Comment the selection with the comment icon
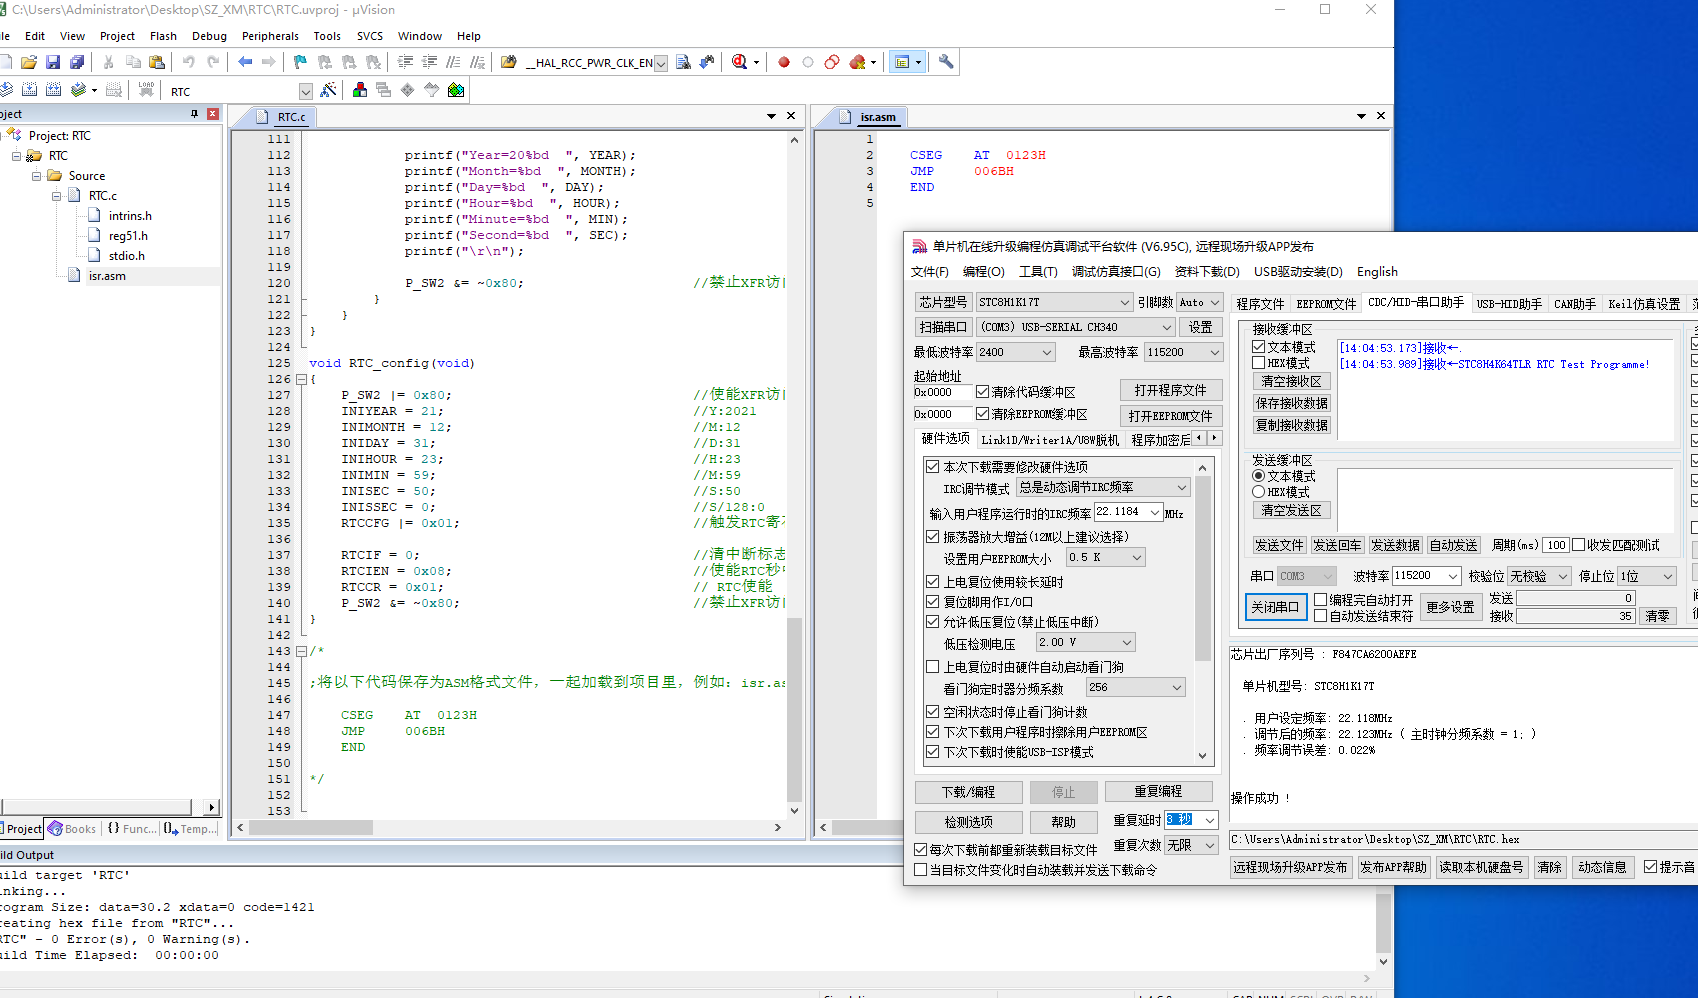1698x998 pixels. tap(453, 62)
